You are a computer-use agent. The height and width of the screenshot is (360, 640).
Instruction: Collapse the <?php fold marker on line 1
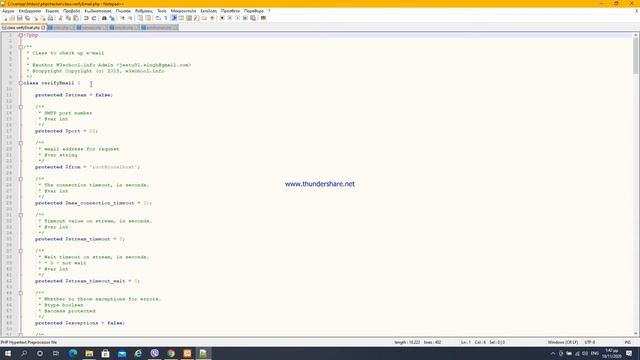(x=20, y=36)
